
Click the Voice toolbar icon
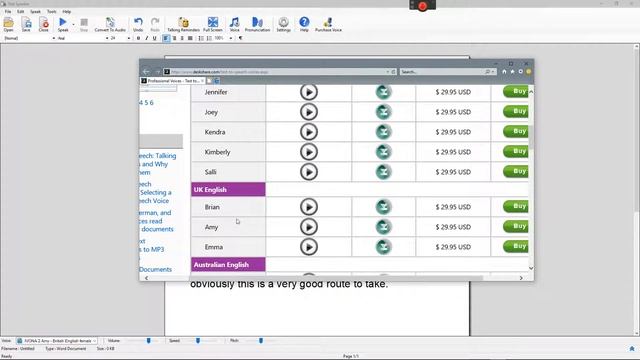click(234, 24)
